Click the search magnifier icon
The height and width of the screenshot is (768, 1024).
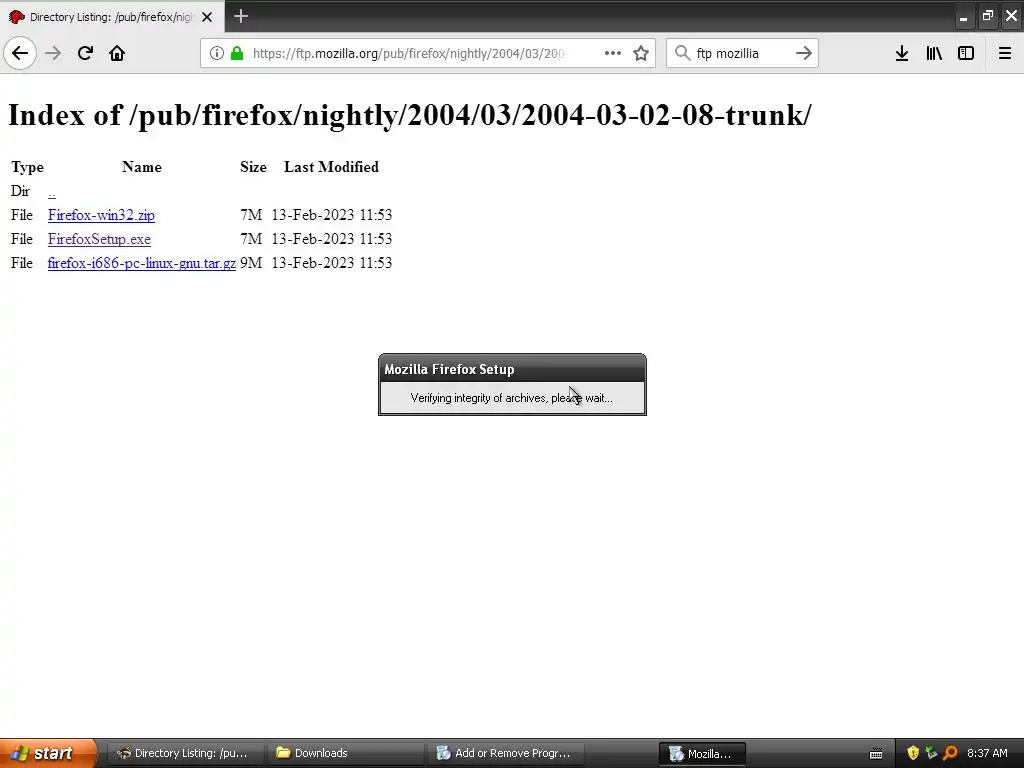682,53
